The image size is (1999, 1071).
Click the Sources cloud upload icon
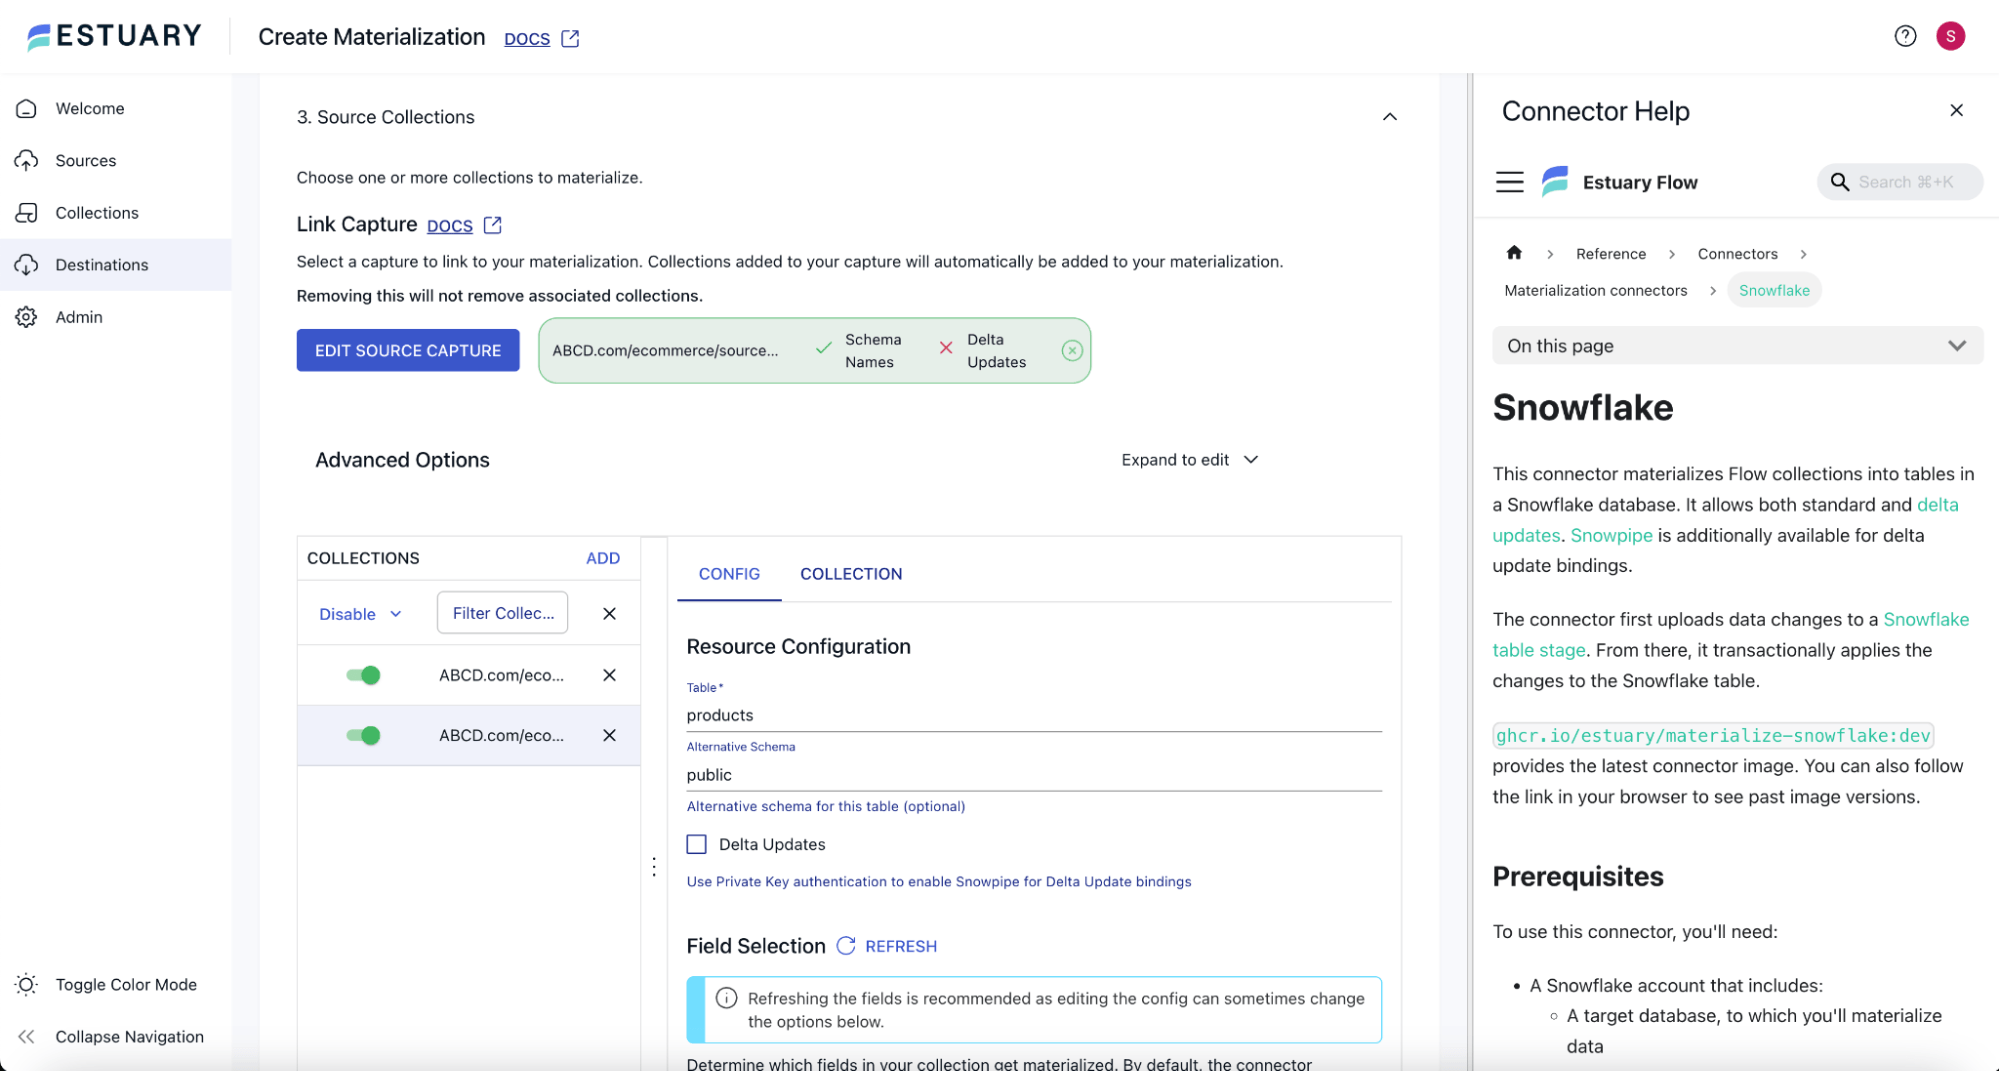[27, 160]
